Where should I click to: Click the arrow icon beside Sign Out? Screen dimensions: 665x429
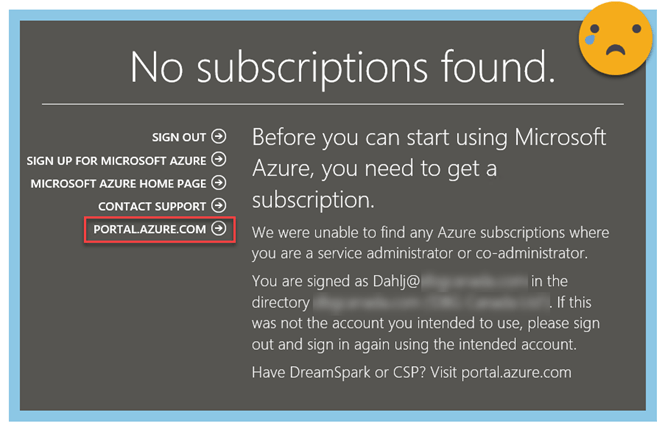click(219, 136)
